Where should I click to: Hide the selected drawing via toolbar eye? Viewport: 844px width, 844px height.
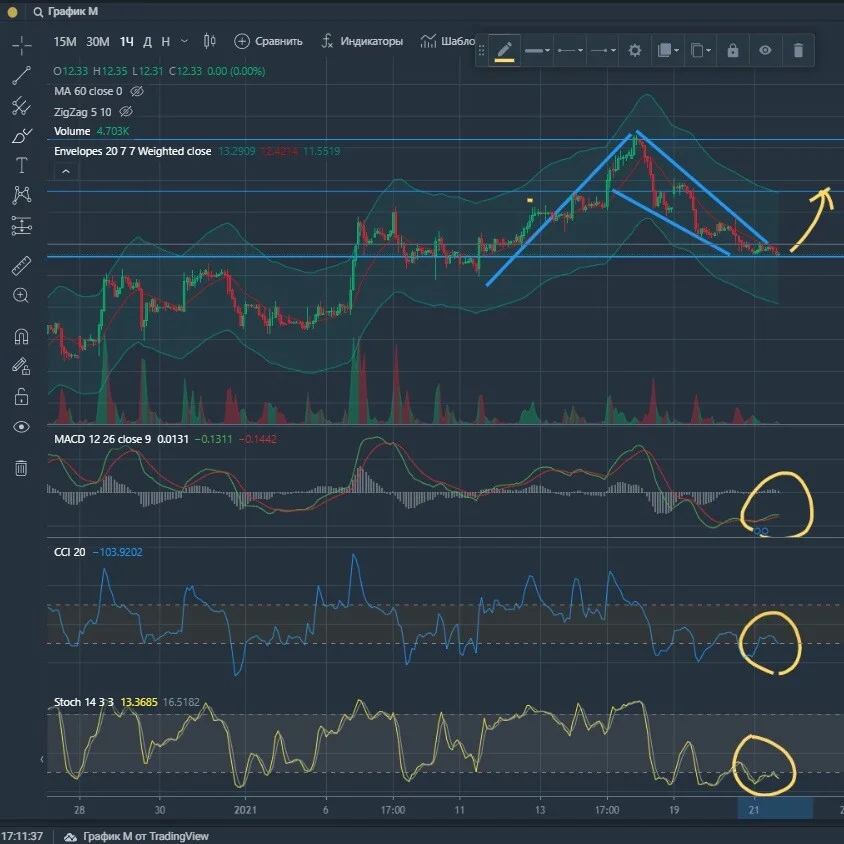point(765,51)
